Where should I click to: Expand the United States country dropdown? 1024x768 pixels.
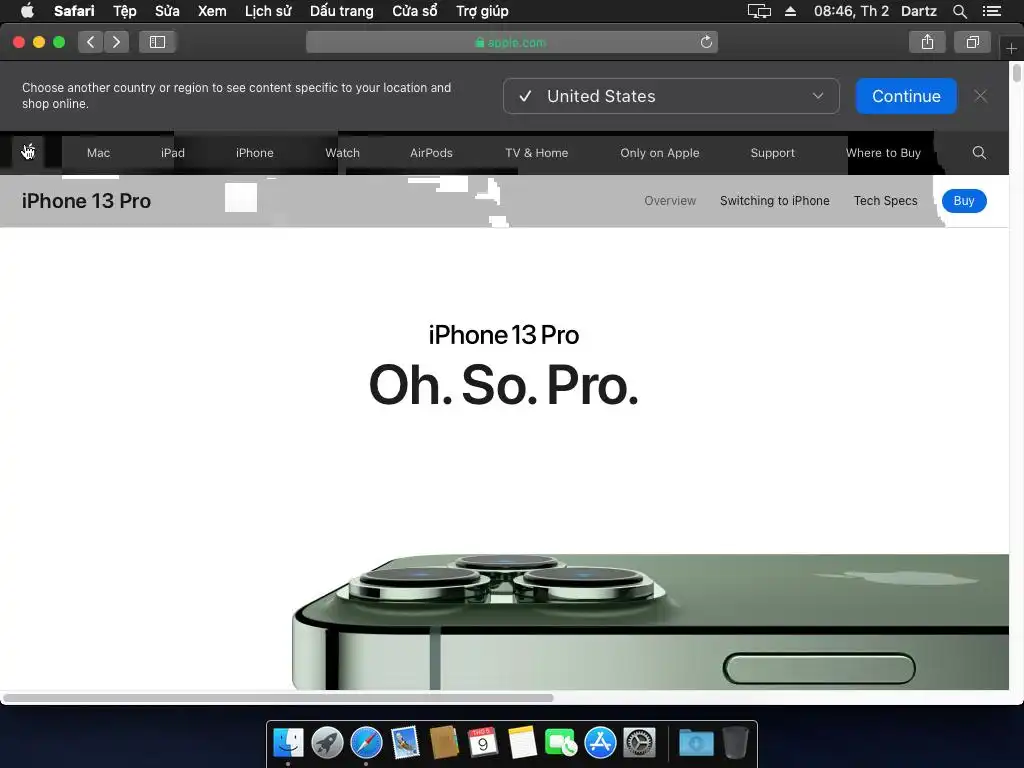pos(671,96)
